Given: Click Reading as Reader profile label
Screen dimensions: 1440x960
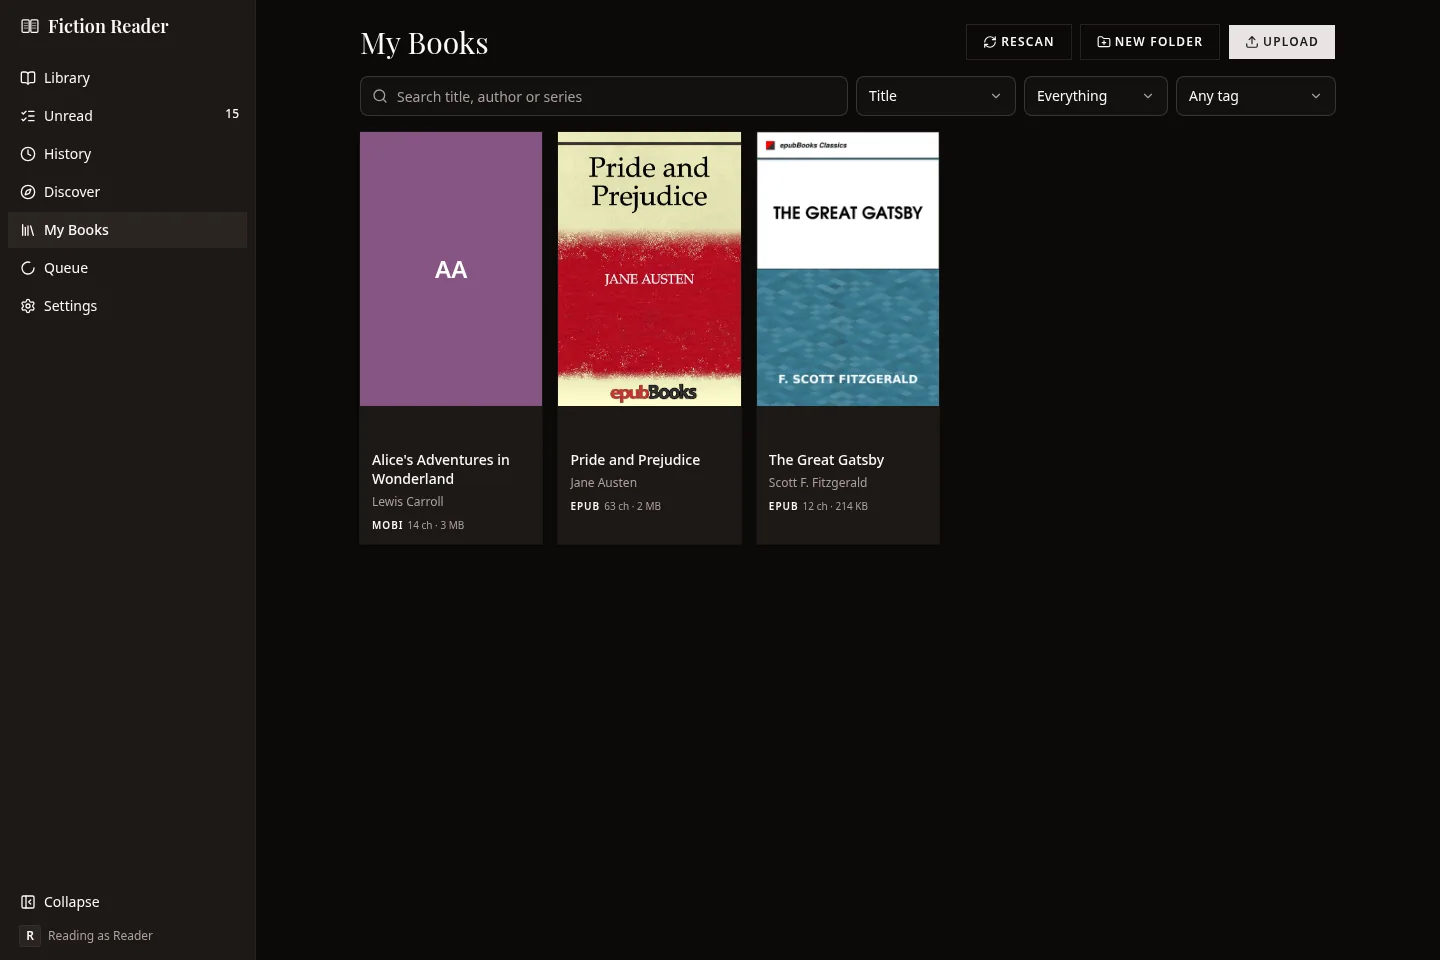Looking at the screenshot, I should tap(100, 936).
